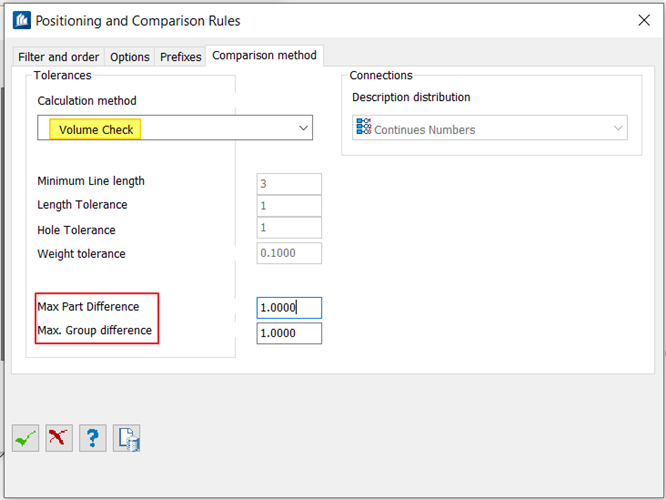Focus the Max. Group difference field

tap(289, 333)
